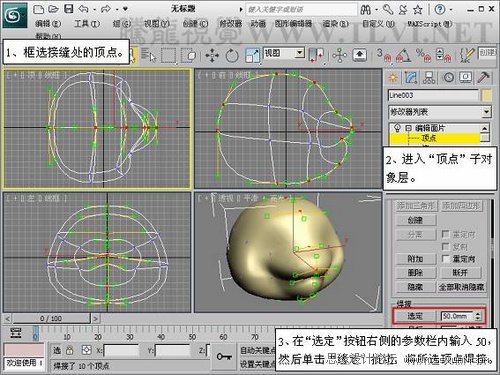Open the mirror/align flyout icon
This screenshot has width=500, height=375.
316,55
